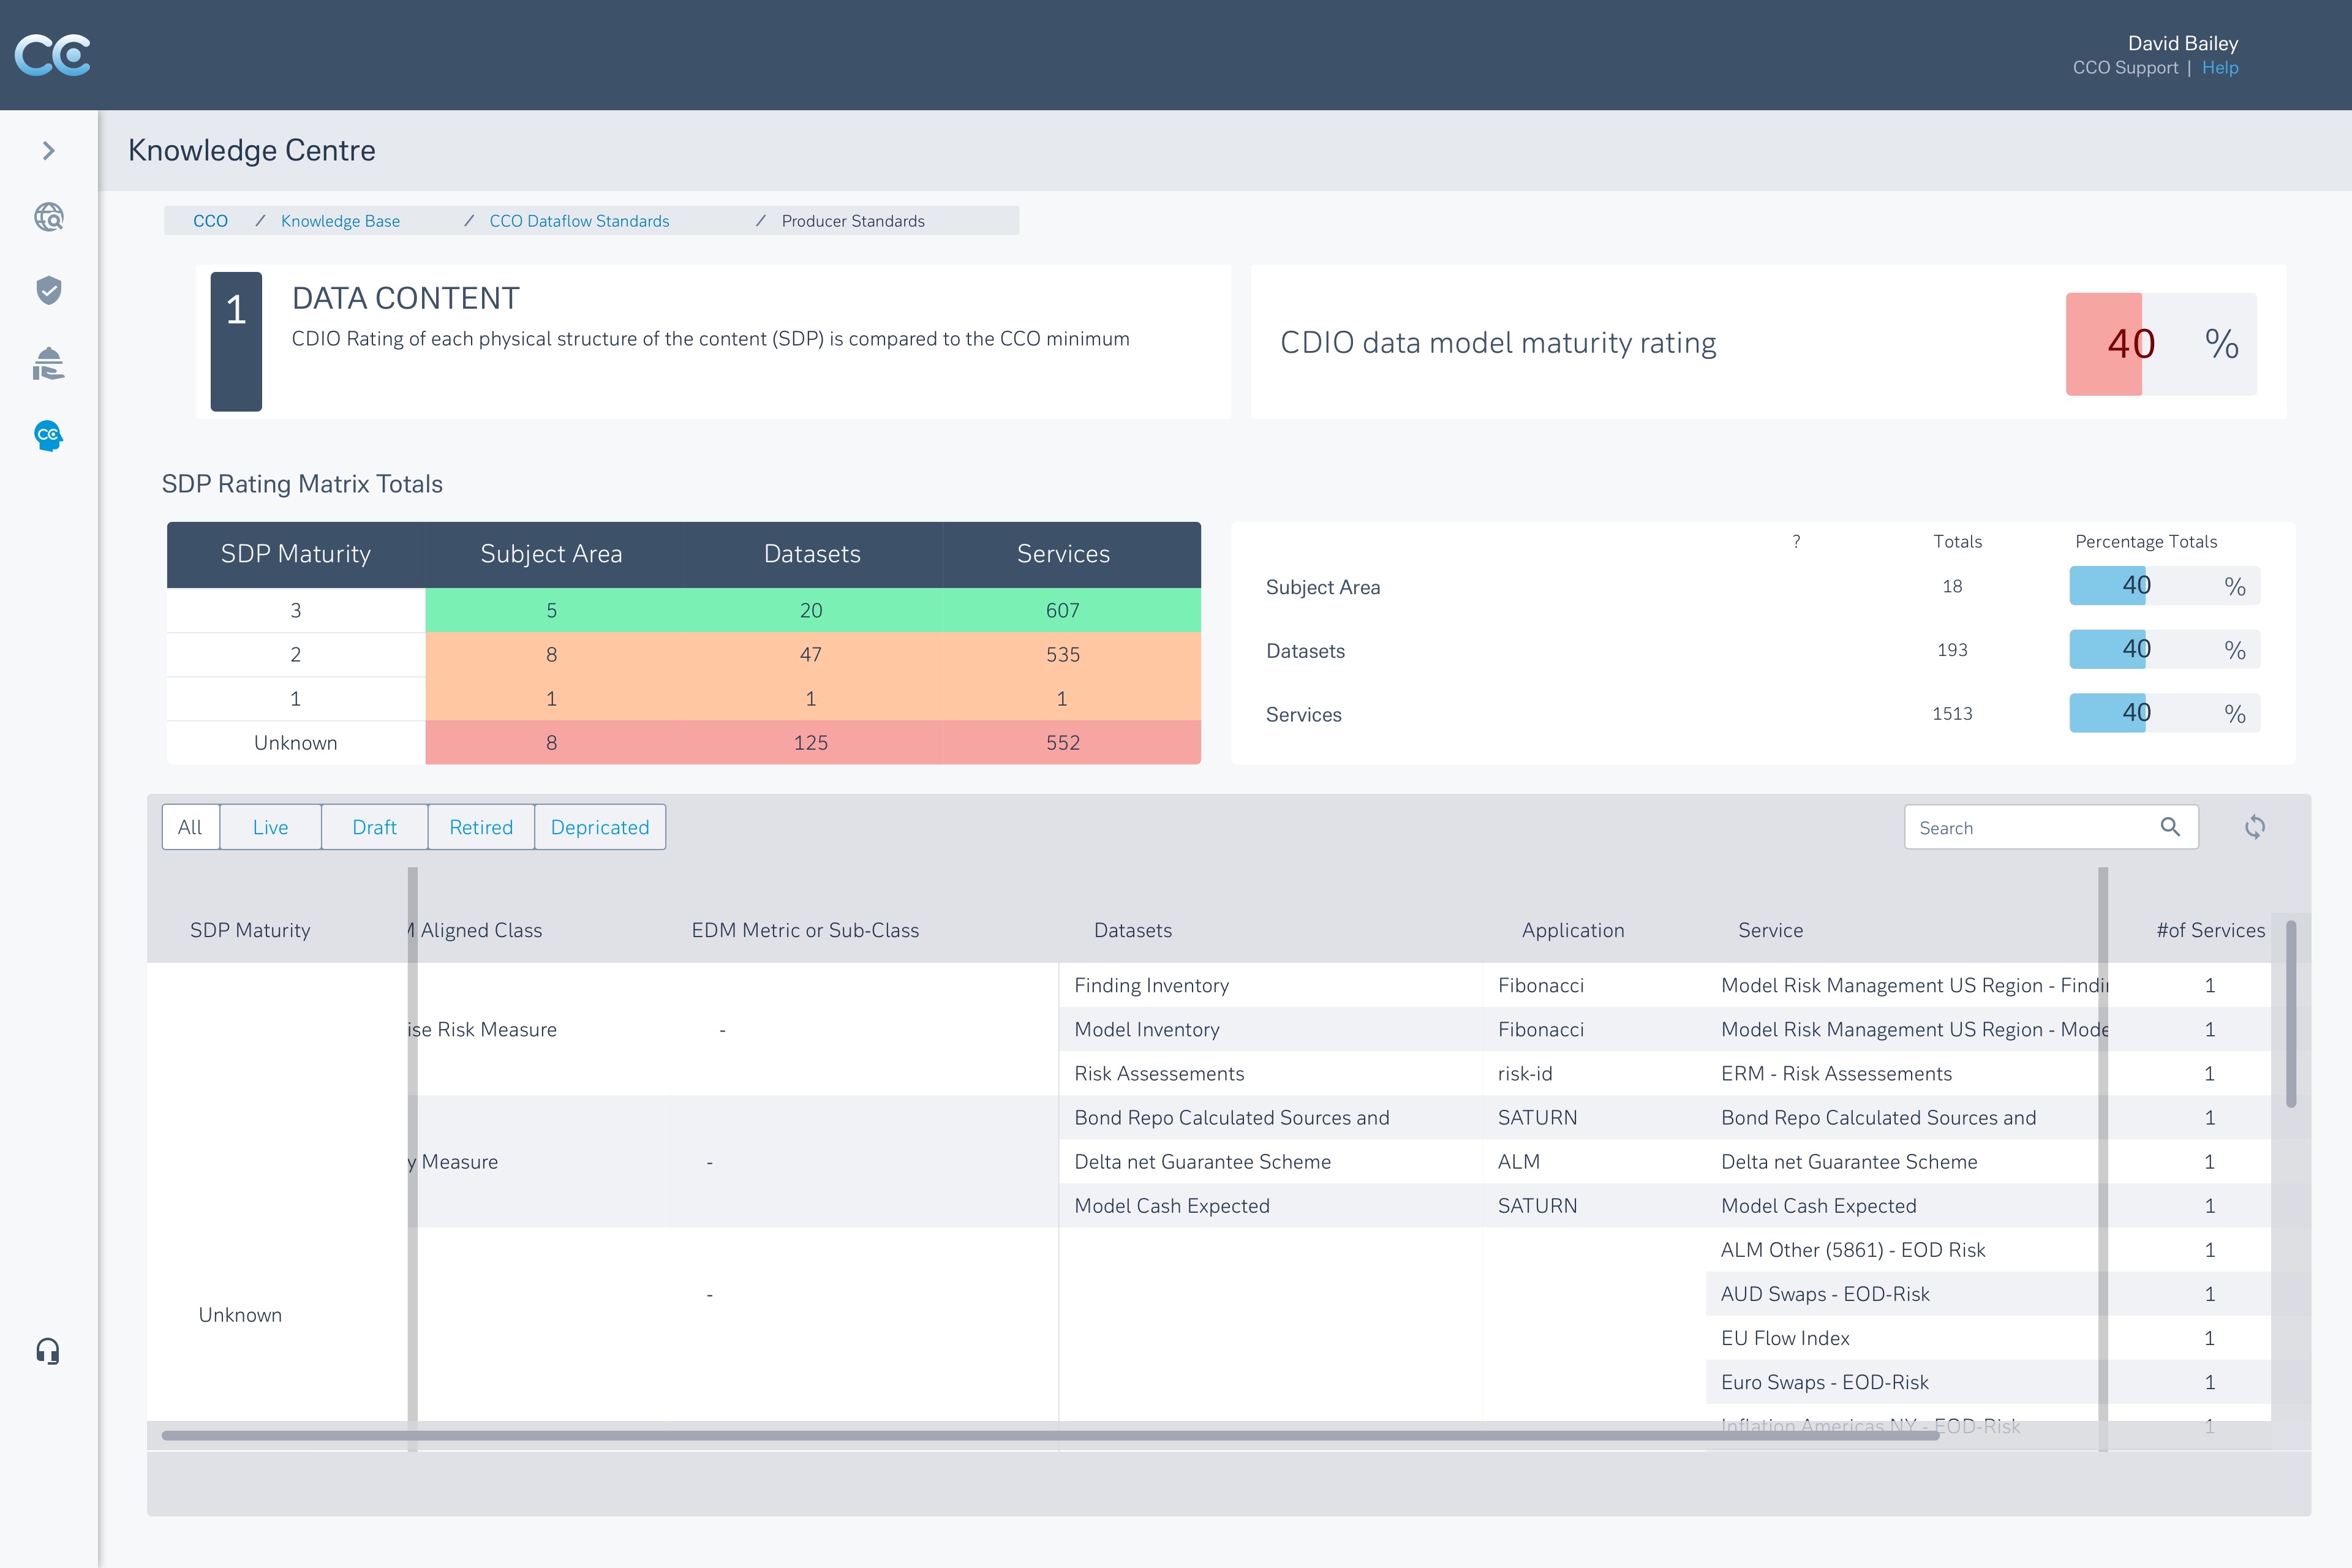Click the table's horizontal scrollbar
2352x1568 pixels.
(1050, 1436)
